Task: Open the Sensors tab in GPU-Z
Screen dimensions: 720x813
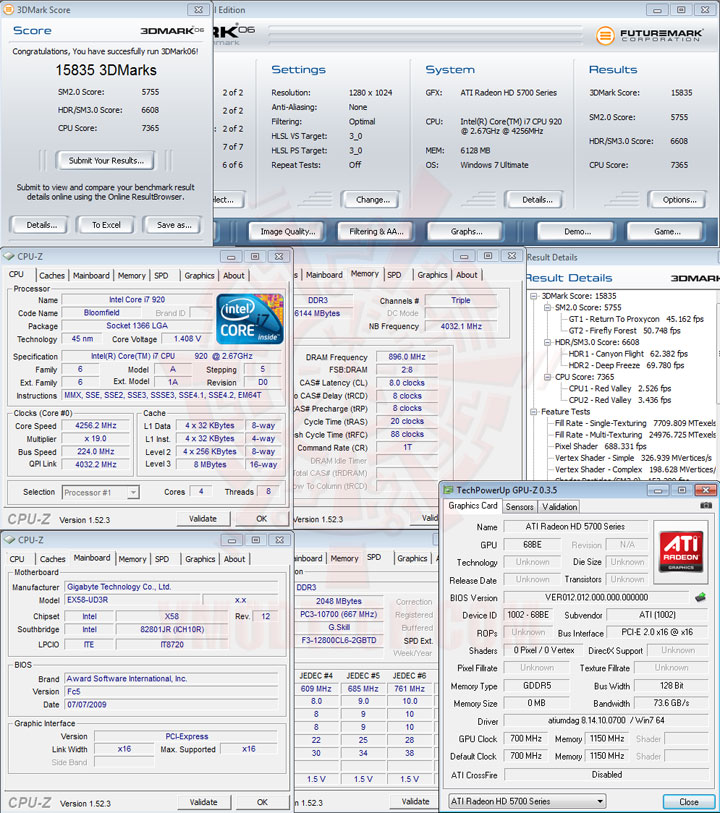Action: (x=519, y=507)
